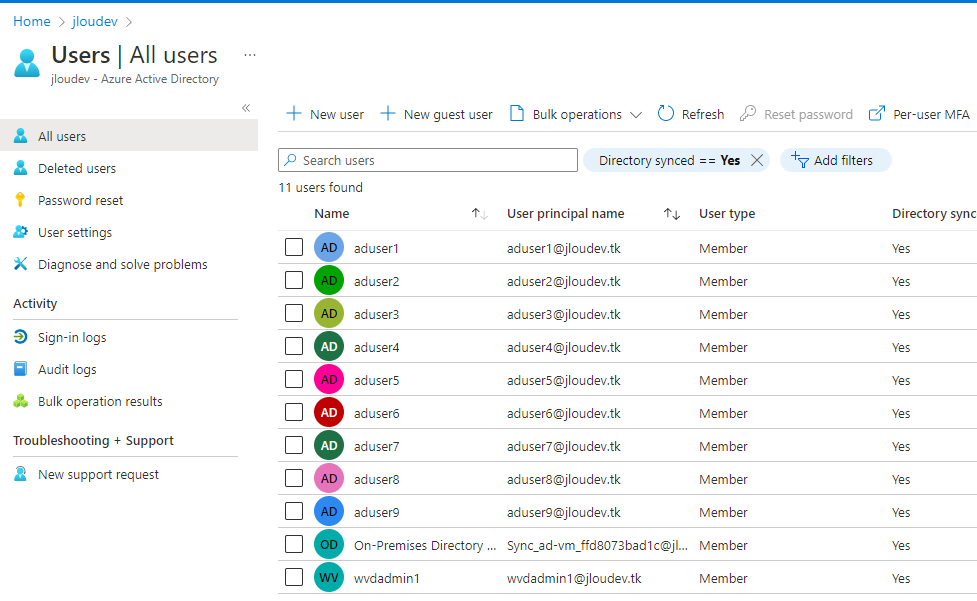Open Per-user MFA link
The width and height of the screenshot is (977, 601).
[919, 114]
